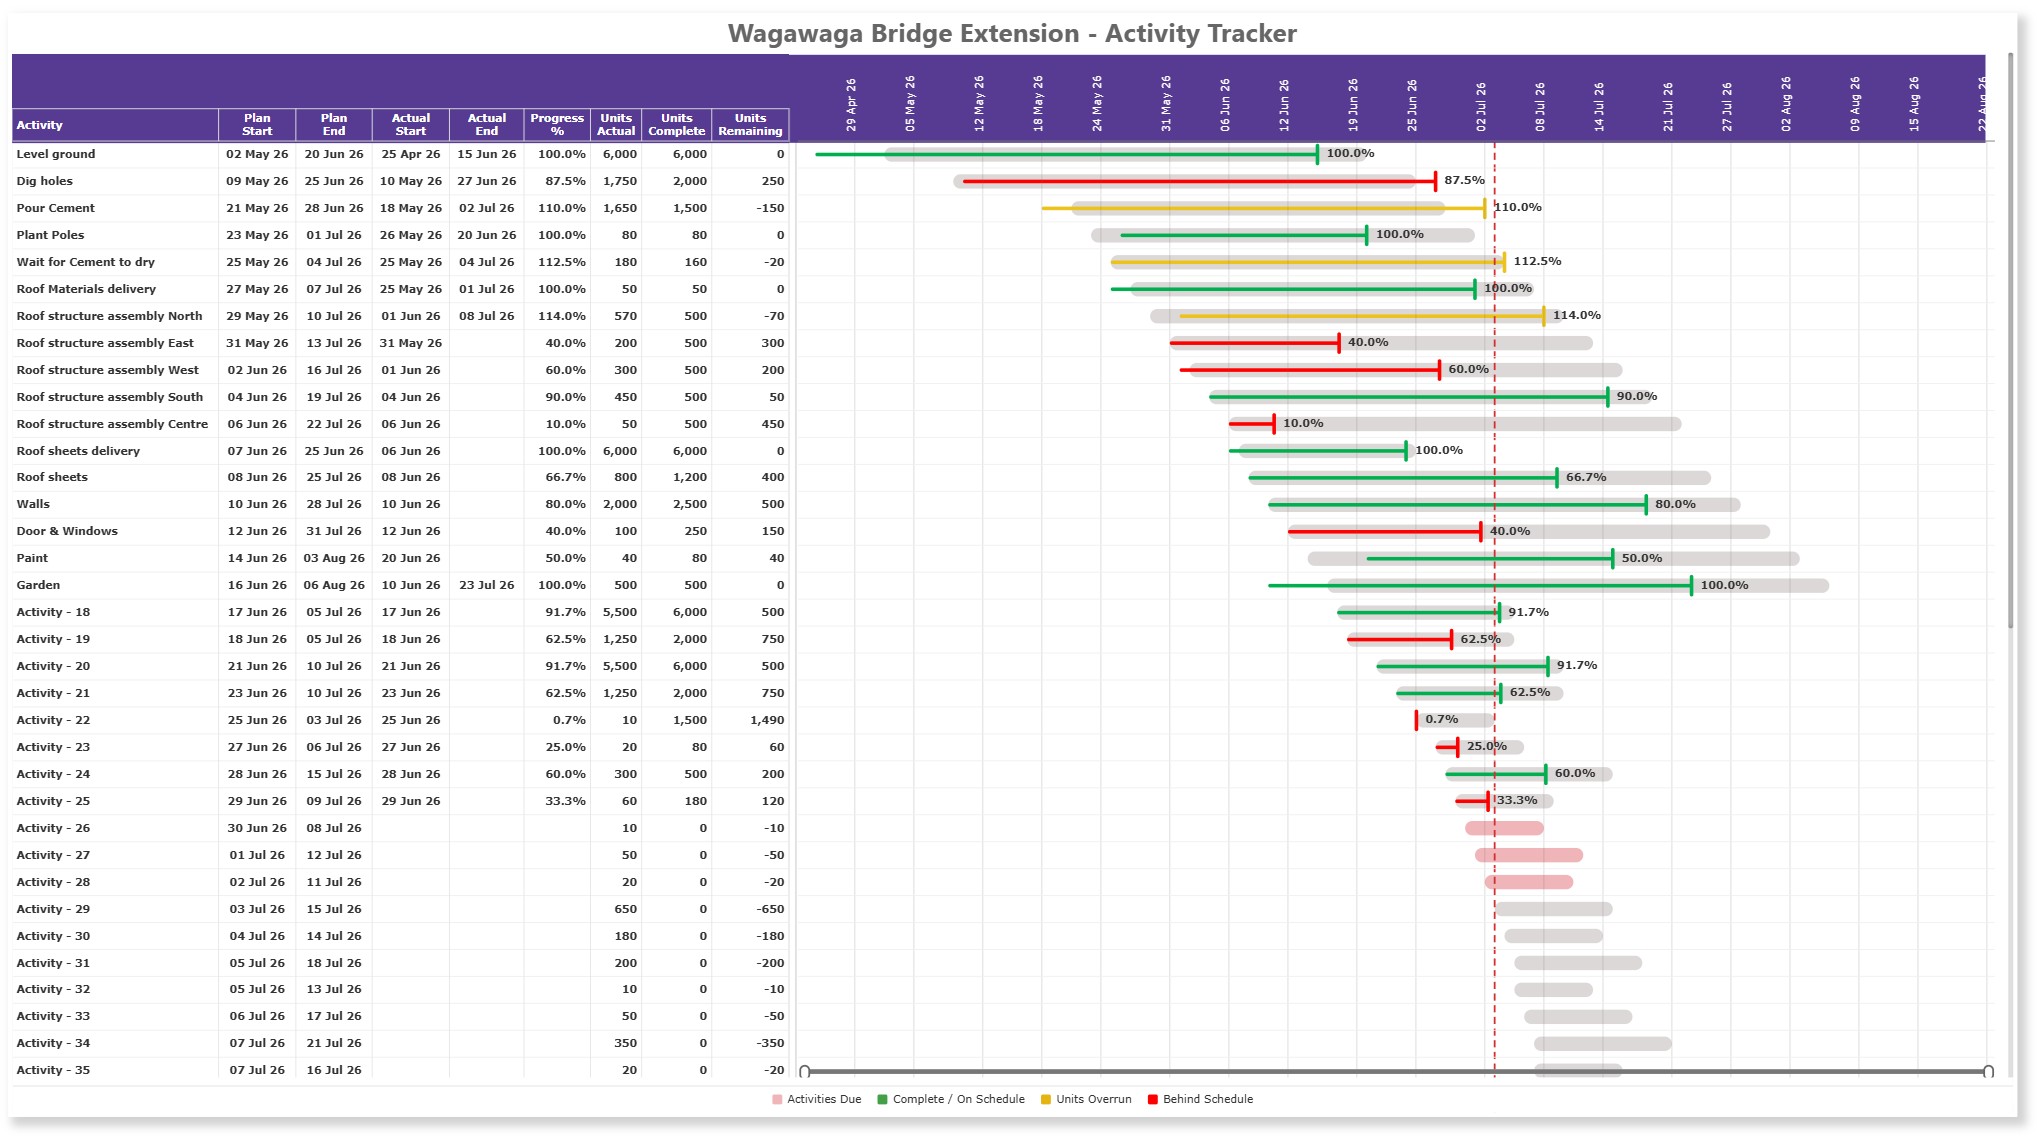Click the Wagawaga Bridge Extension chart title
The image size is (2037, 1136).
pos(1012,33)
